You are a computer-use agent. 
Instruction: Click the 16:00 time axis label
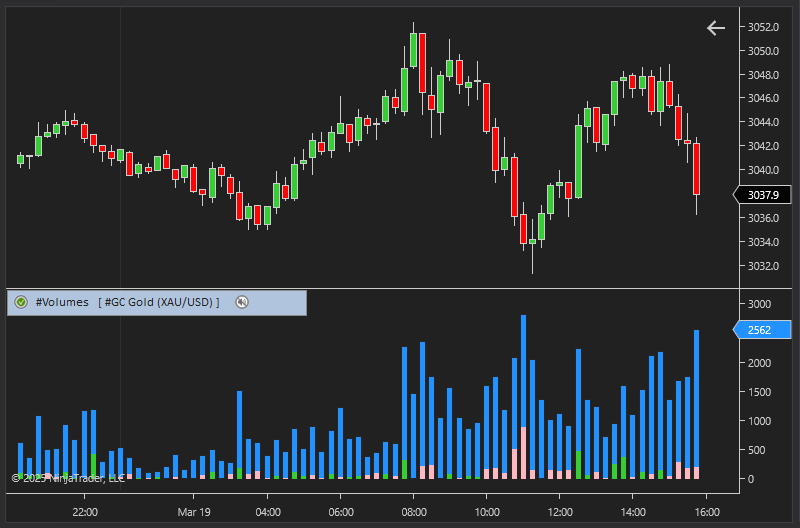(706, 512)
